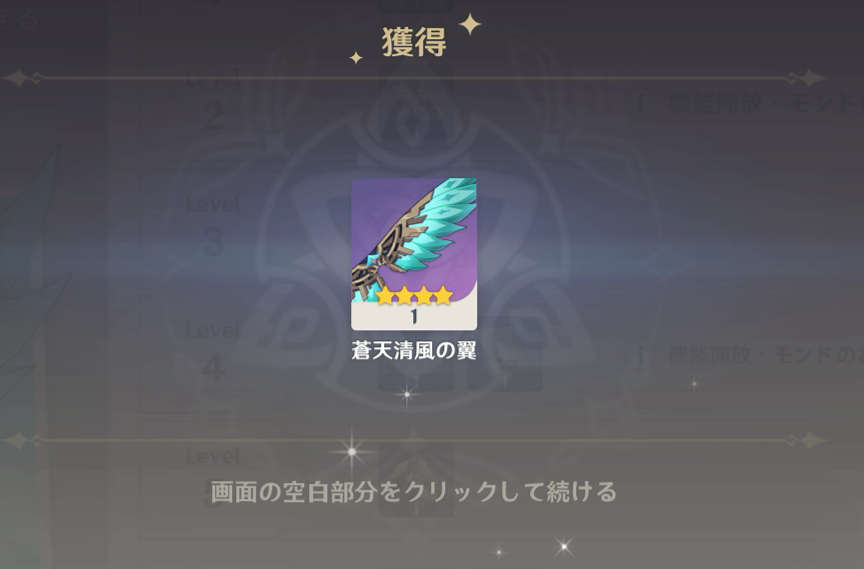864x569 pixels.
Task: Click the large sparkle beside 獲得 title
Action: coord(470,24)
